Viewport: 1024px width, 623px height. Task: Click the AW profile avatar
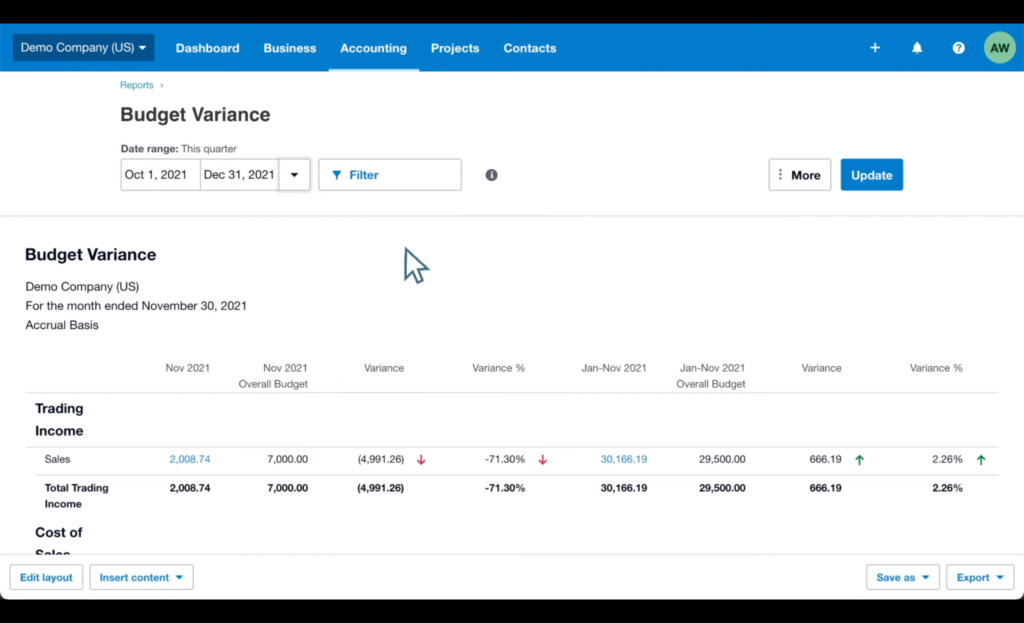pos(999,47)
